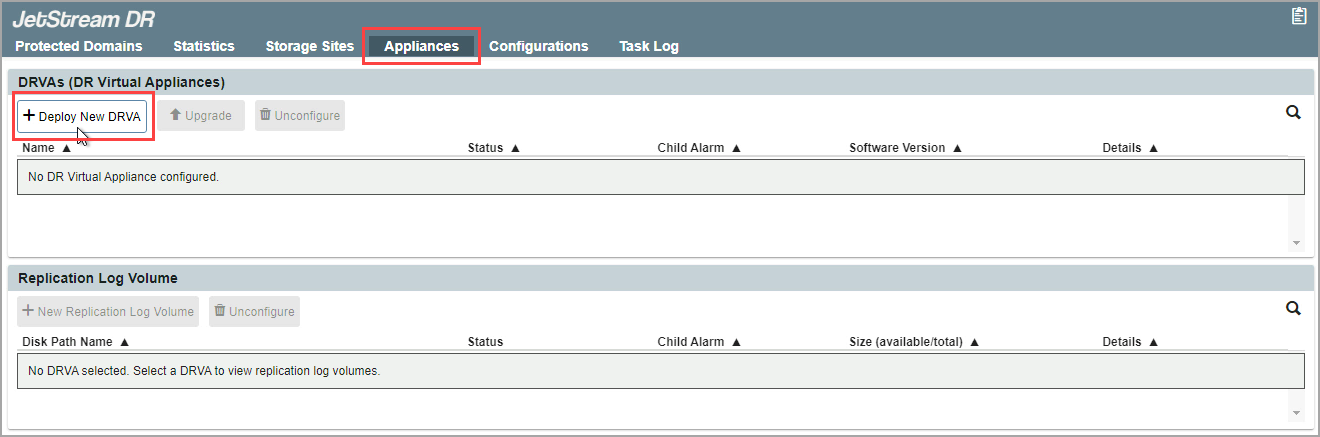Switch to the Statistics tab
This screenshot has width=1320, height=437.
click(204, 46)
